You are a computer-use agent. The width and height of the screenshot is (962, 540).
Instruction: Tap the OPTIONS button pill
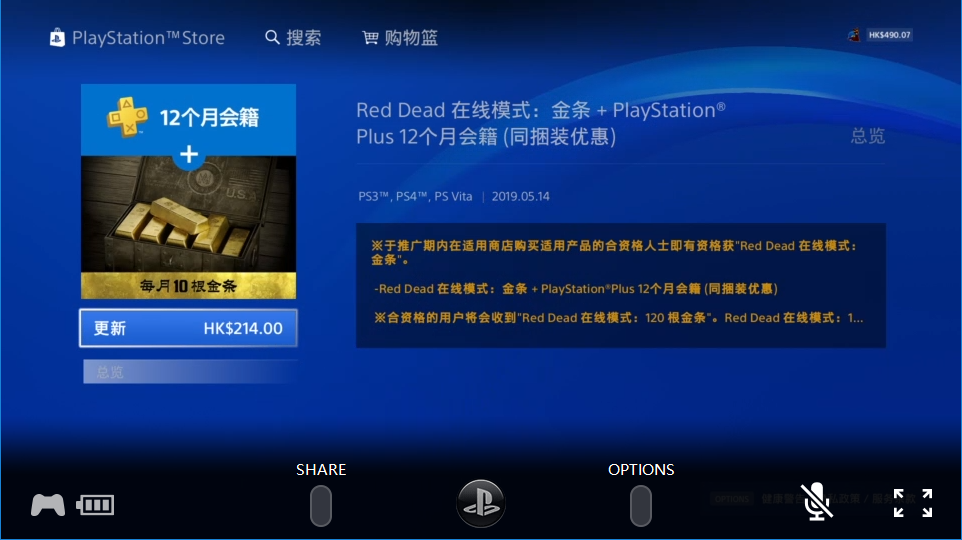pos(641,506)
